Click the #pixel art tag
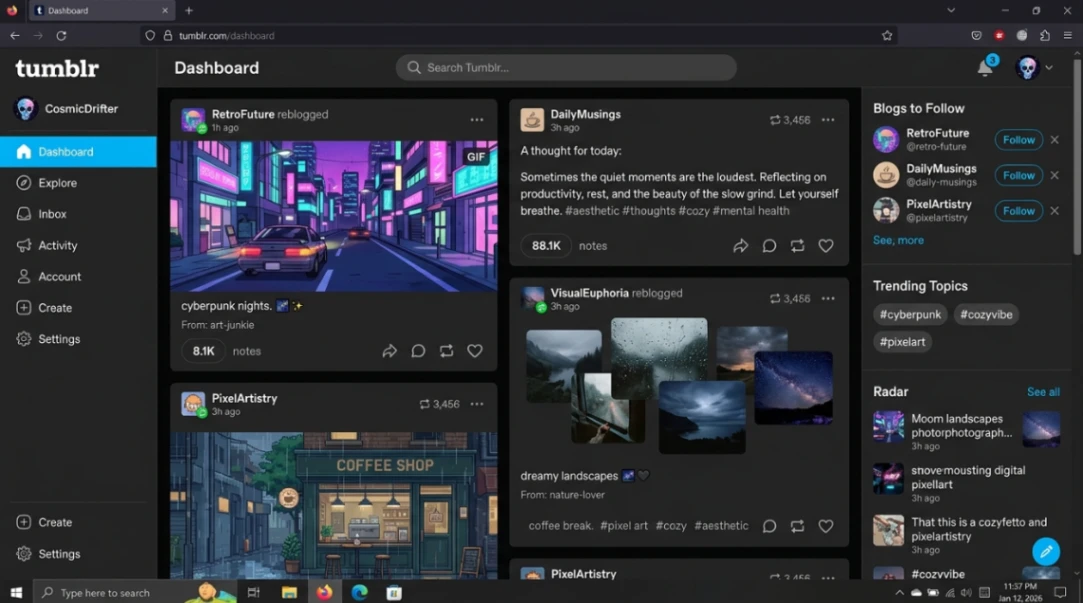1083x603 pixels. click(624, 526)
